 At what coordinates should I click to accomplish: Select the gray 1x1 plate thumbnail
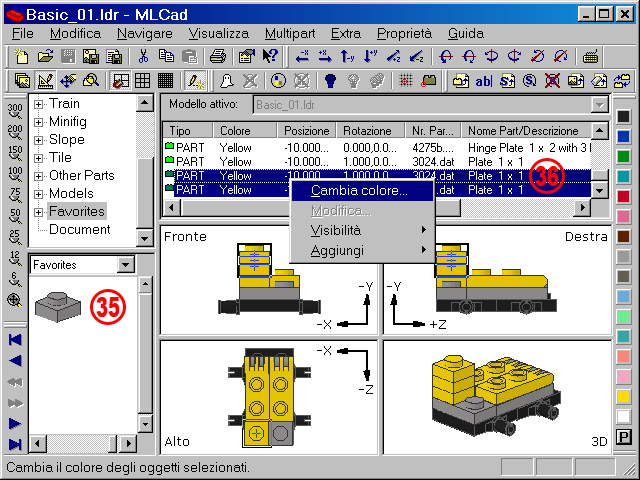(x=58, y=307)
